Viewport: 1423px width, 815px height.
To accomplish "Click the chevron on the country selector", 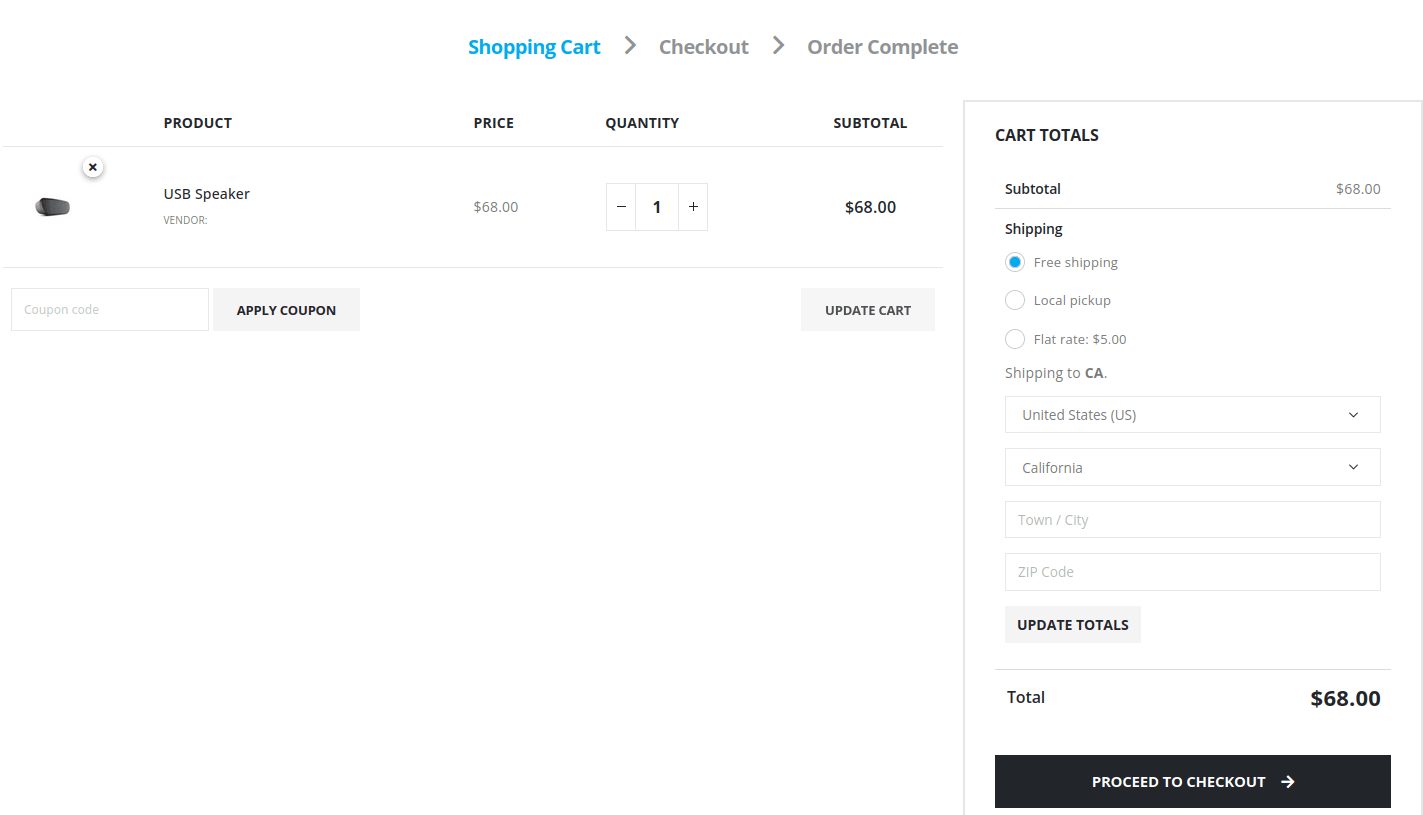I will point(1353,414).
